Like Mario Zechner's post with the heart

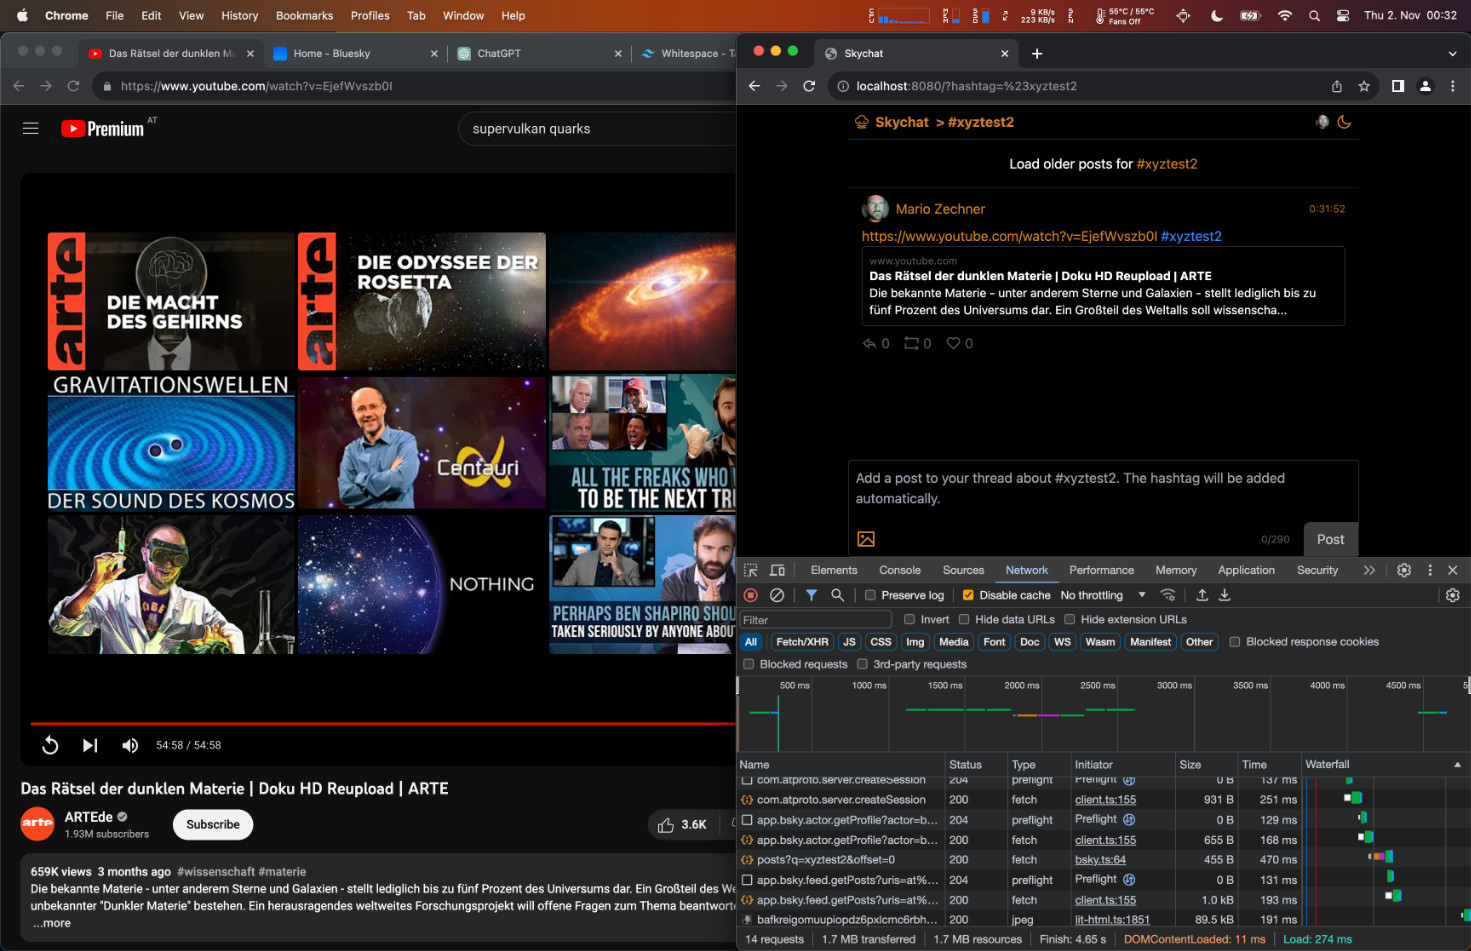953,343
